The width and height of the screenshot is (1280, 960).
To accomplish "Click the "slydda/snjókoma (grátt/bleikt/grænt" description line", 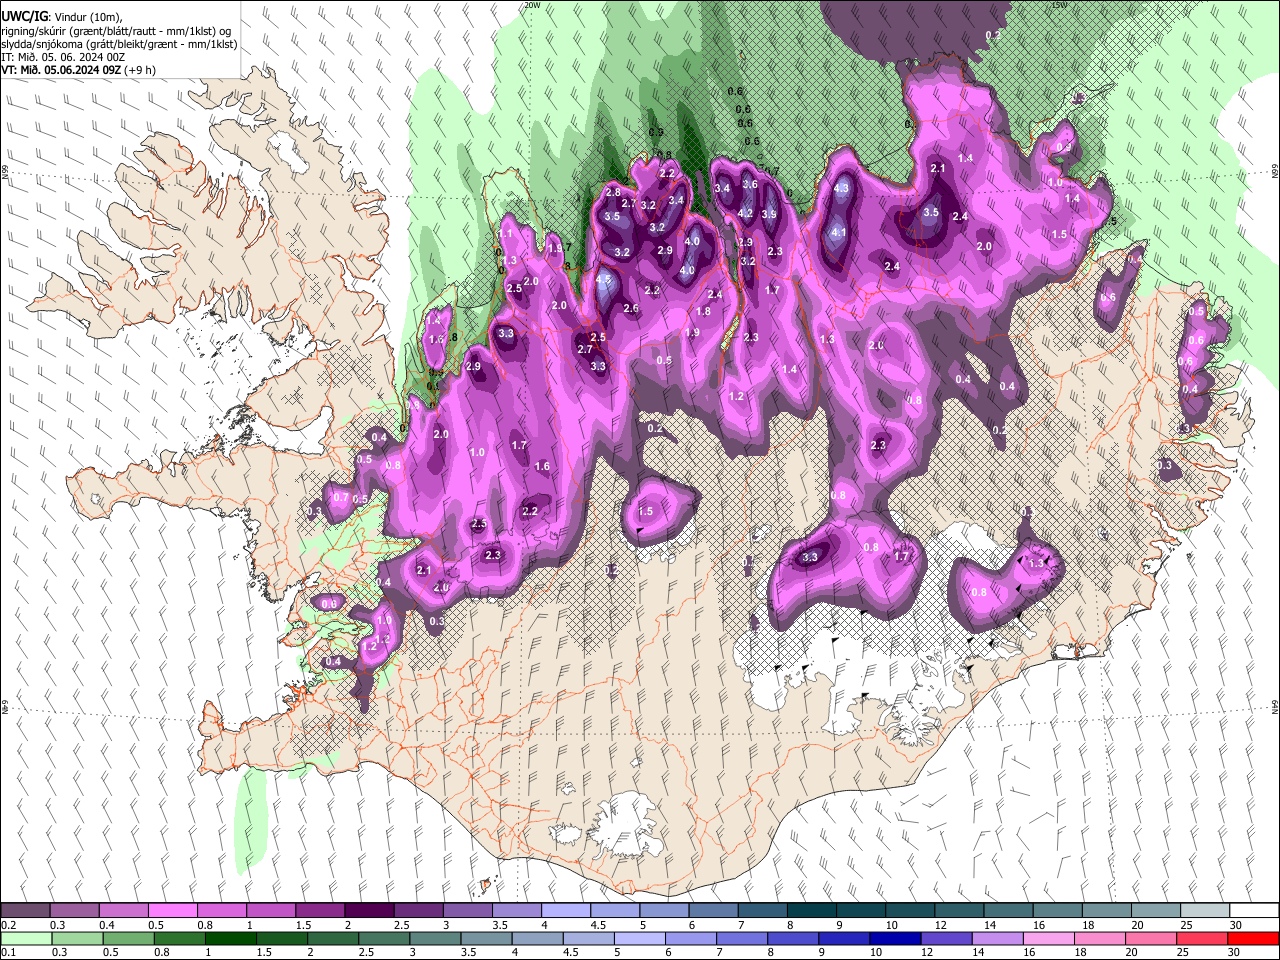I will pos(119,44).
